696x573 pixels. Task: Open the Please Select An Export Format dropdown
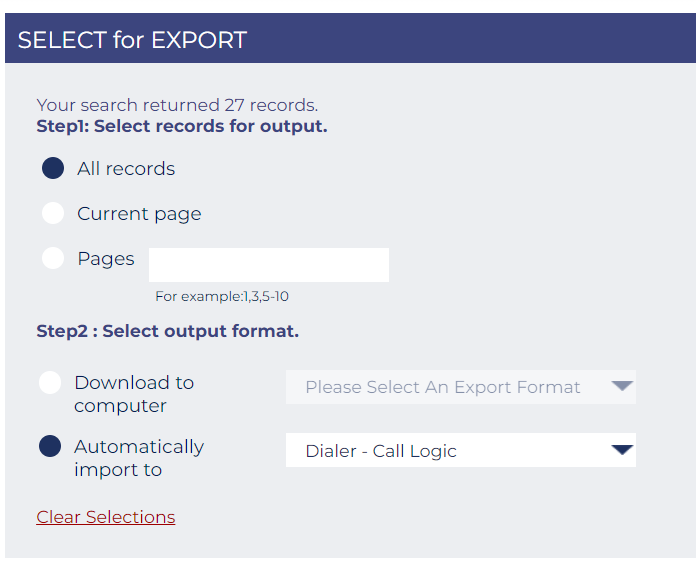[443, 387]
